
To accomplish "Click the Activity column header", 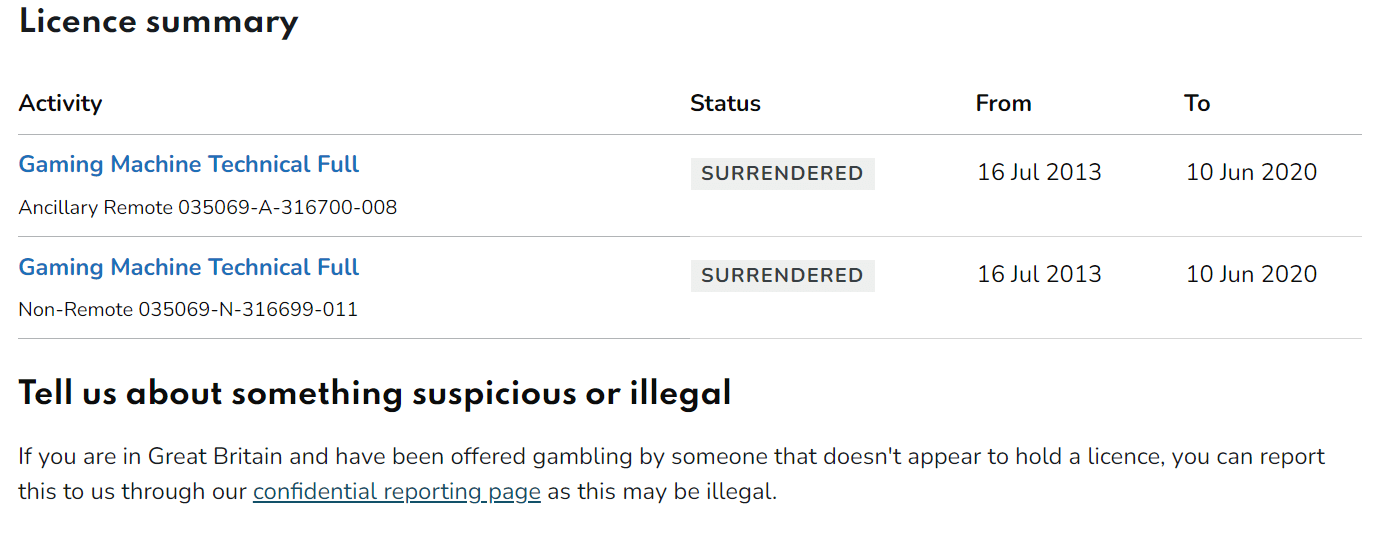I will (60, 103).
